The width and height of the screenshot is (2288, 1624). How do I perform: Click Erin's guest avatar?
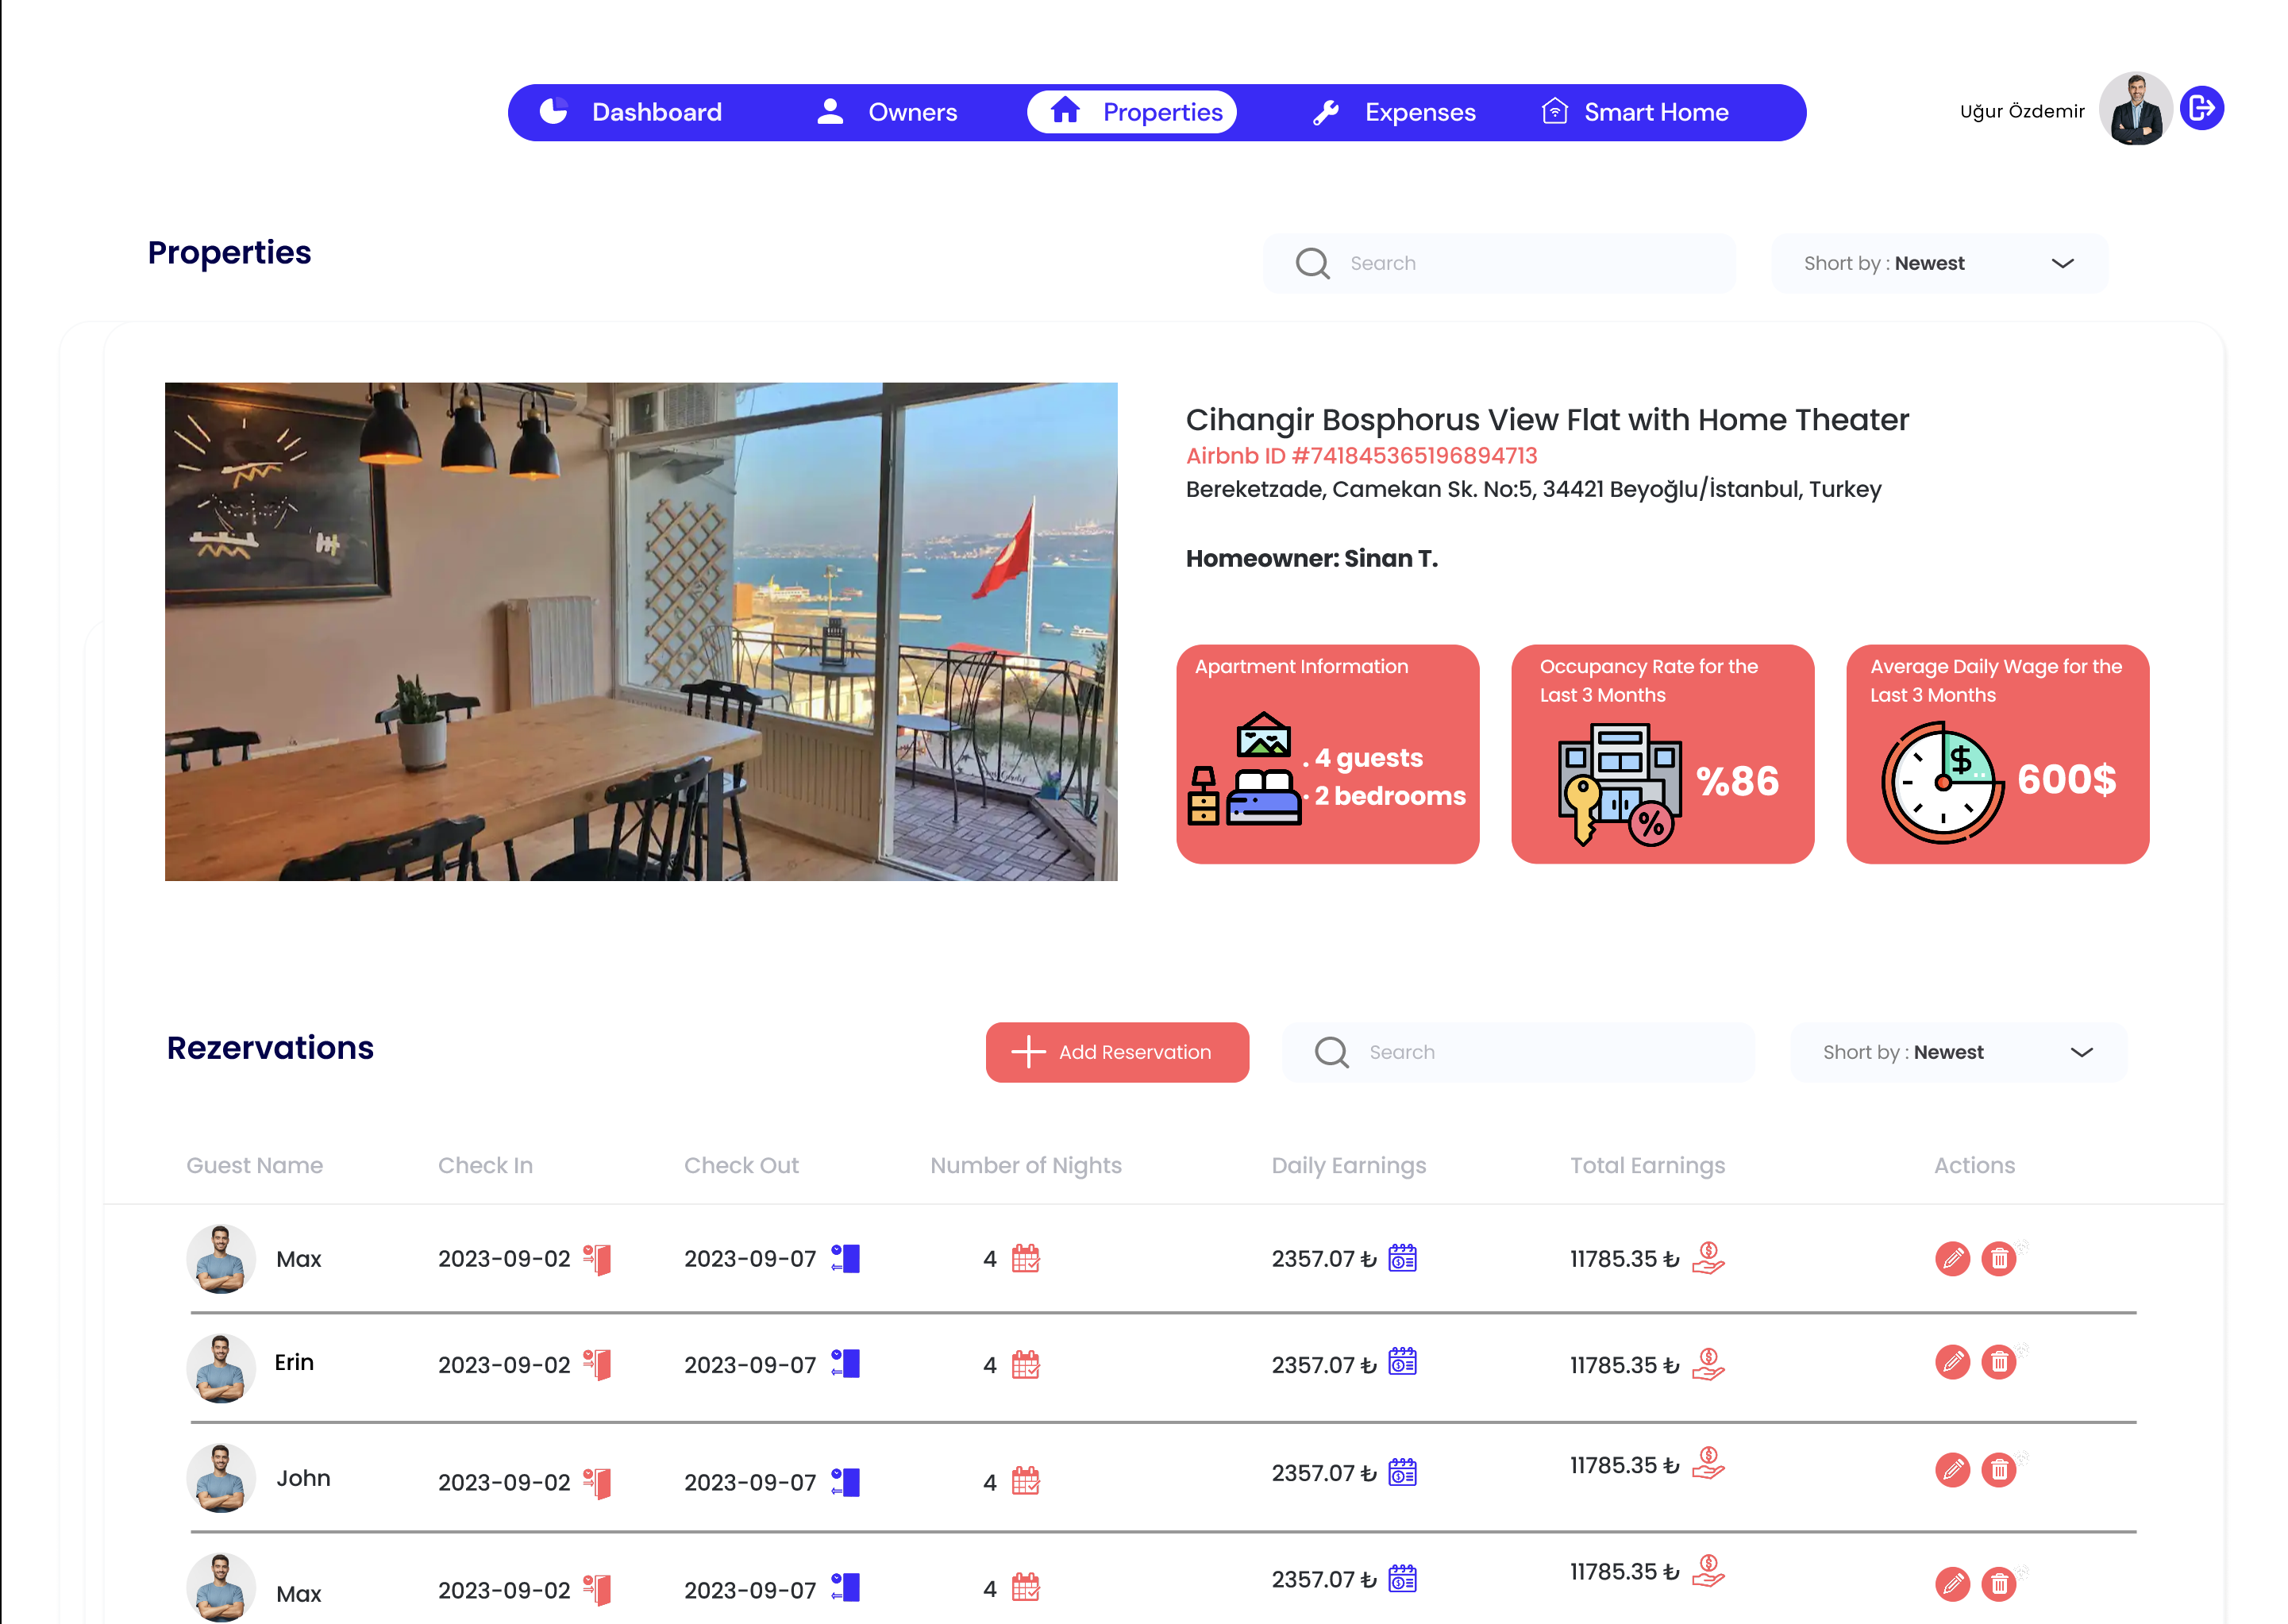pos(220,1367)
